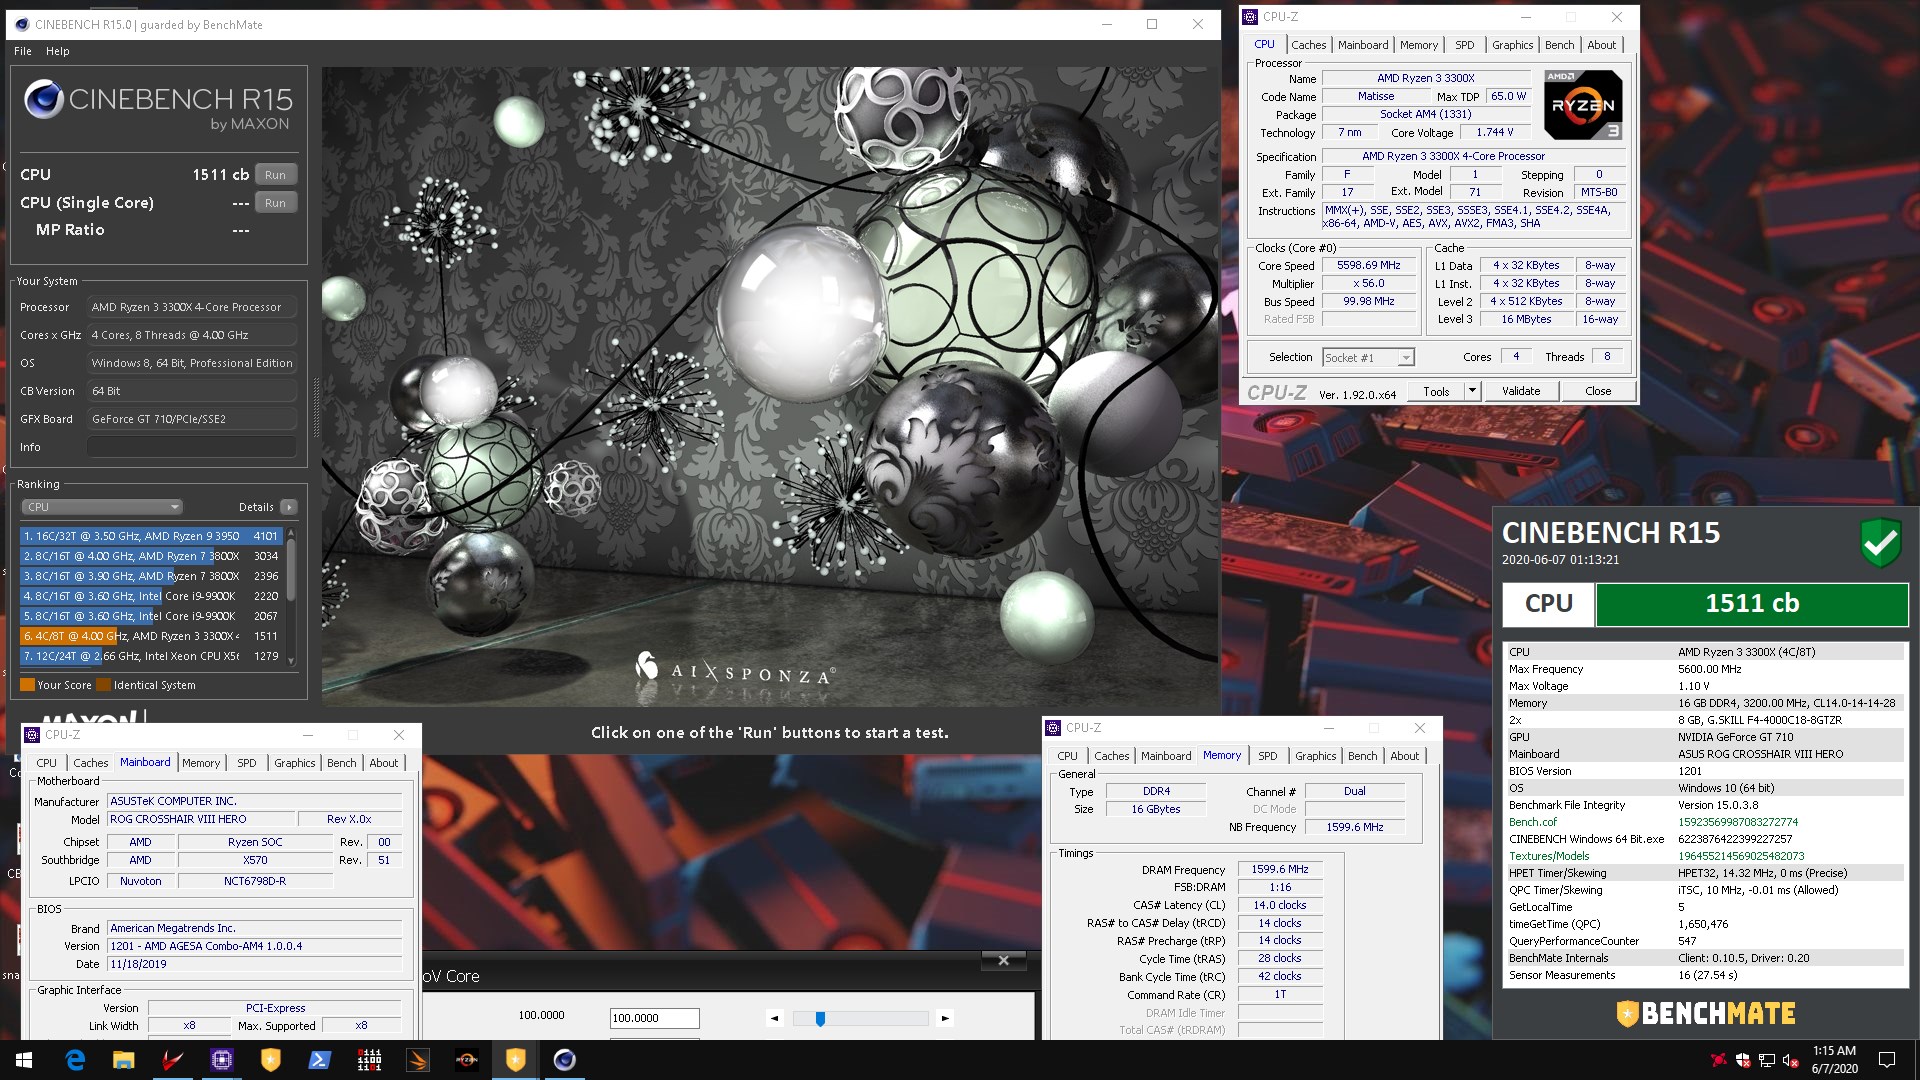Viewport: 1920px width, 1080px height.
Task: Open network status in the tray
Action: click(x=1767, y=1060)
